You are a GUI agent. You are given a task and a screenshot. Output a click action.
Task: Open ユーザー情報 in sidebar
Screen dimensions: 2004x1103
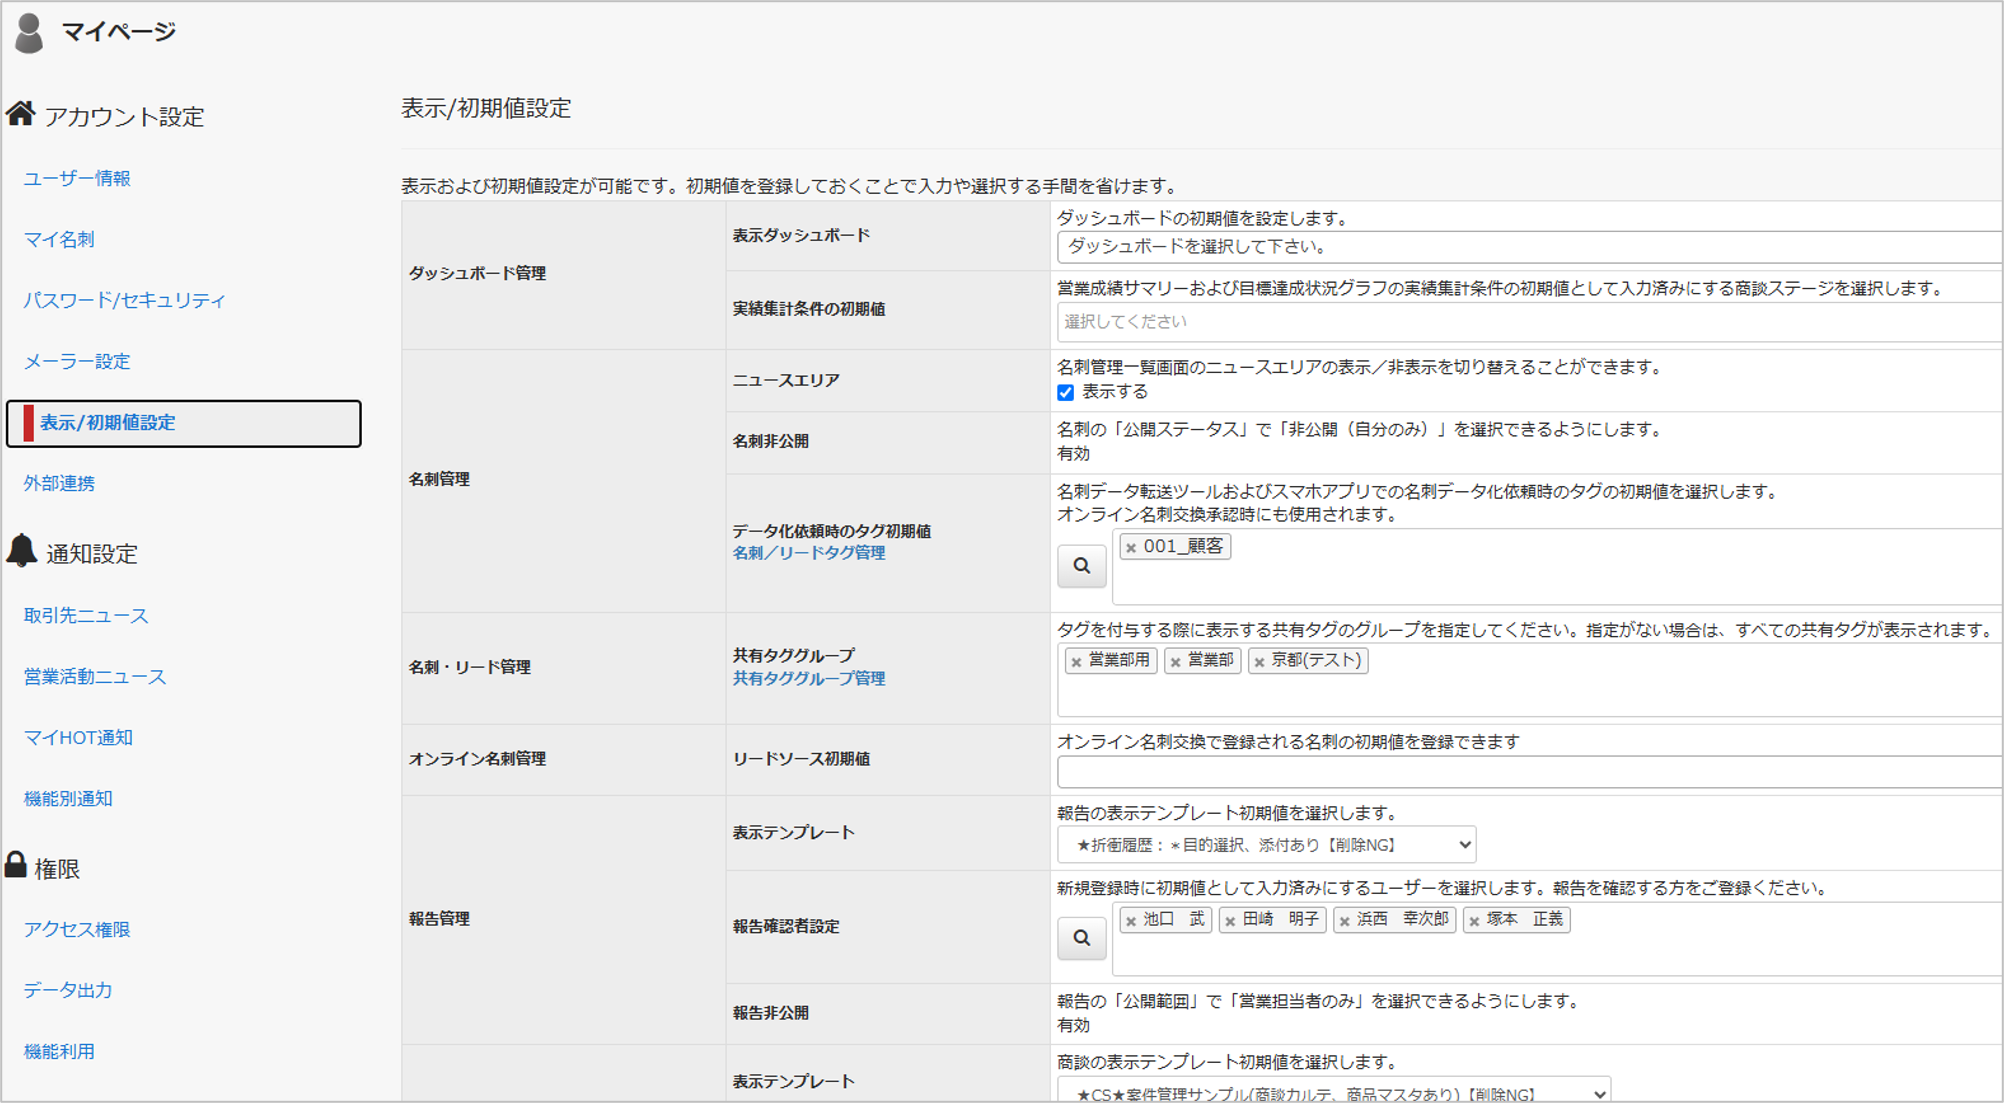click(x=77, y=179)
